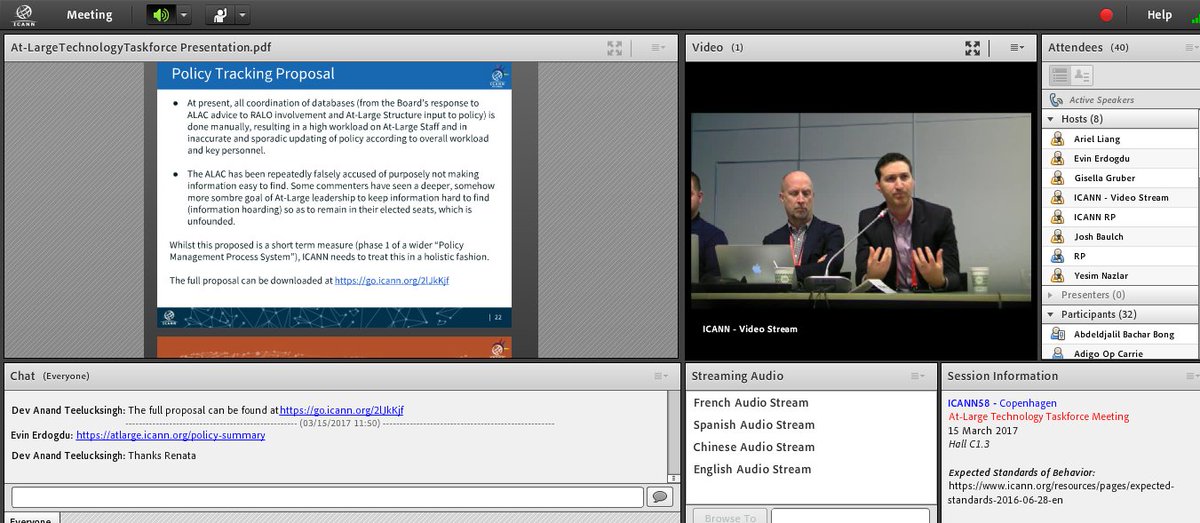Viewport: 1200px width, 523px height.
Task: Open atlarge.icann.org/policy-summary chat link
Action: (171, 436)
